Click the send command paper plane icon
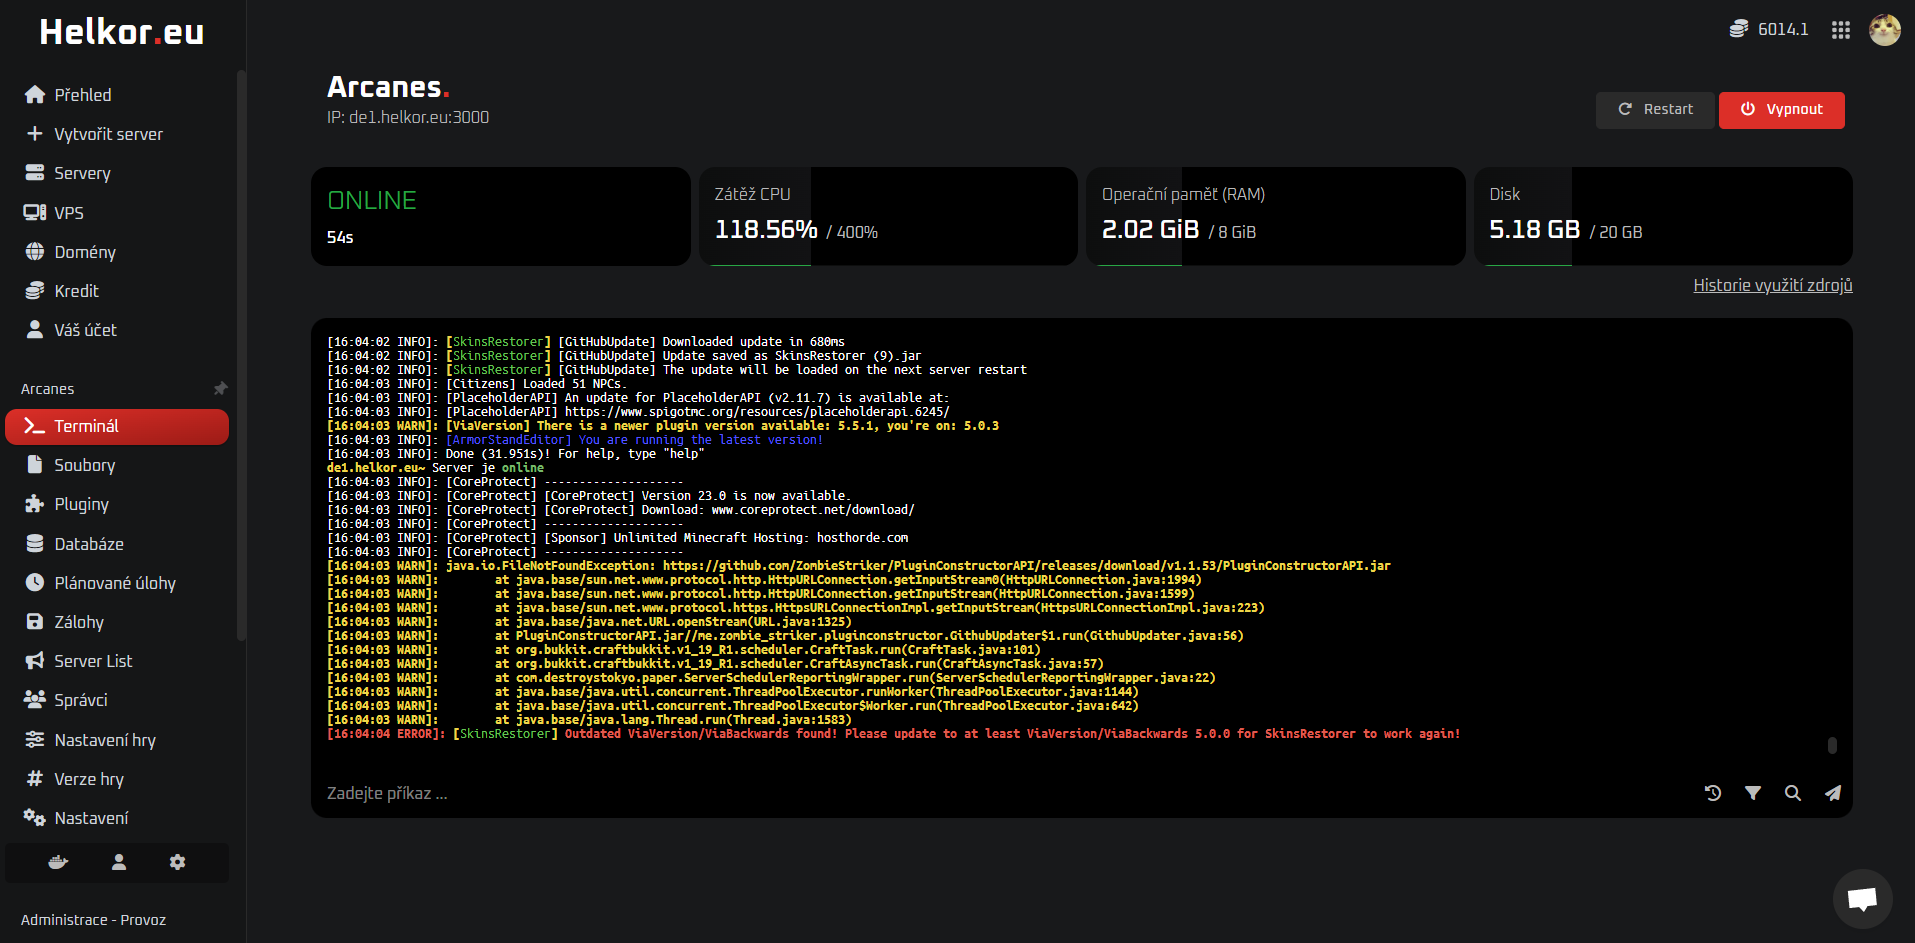 (1832, 793)
